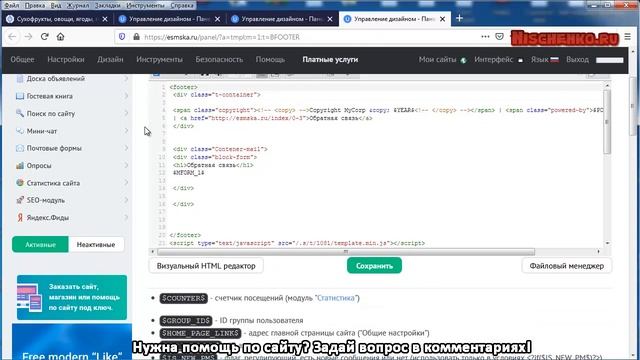Close the second Управление дизайном tab
This screenshot has width=640, height=360.
pos(330,19)
